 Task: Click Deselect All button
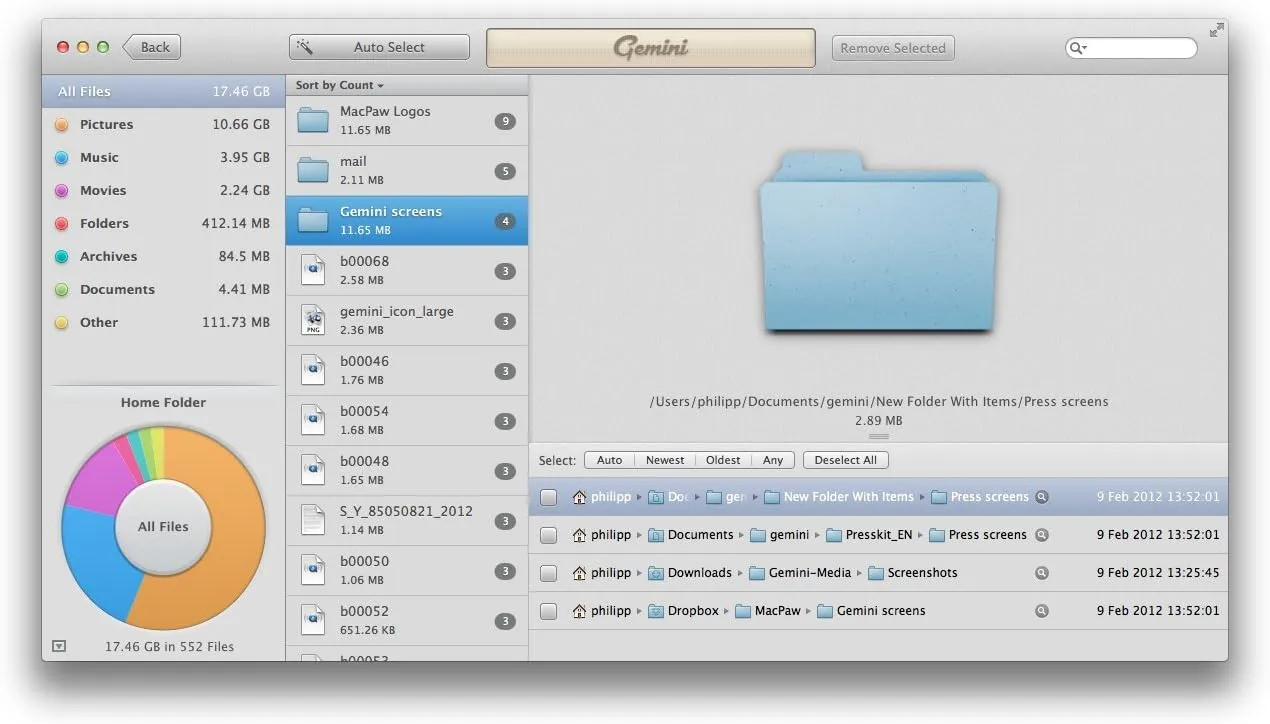[x=845, y=460]
